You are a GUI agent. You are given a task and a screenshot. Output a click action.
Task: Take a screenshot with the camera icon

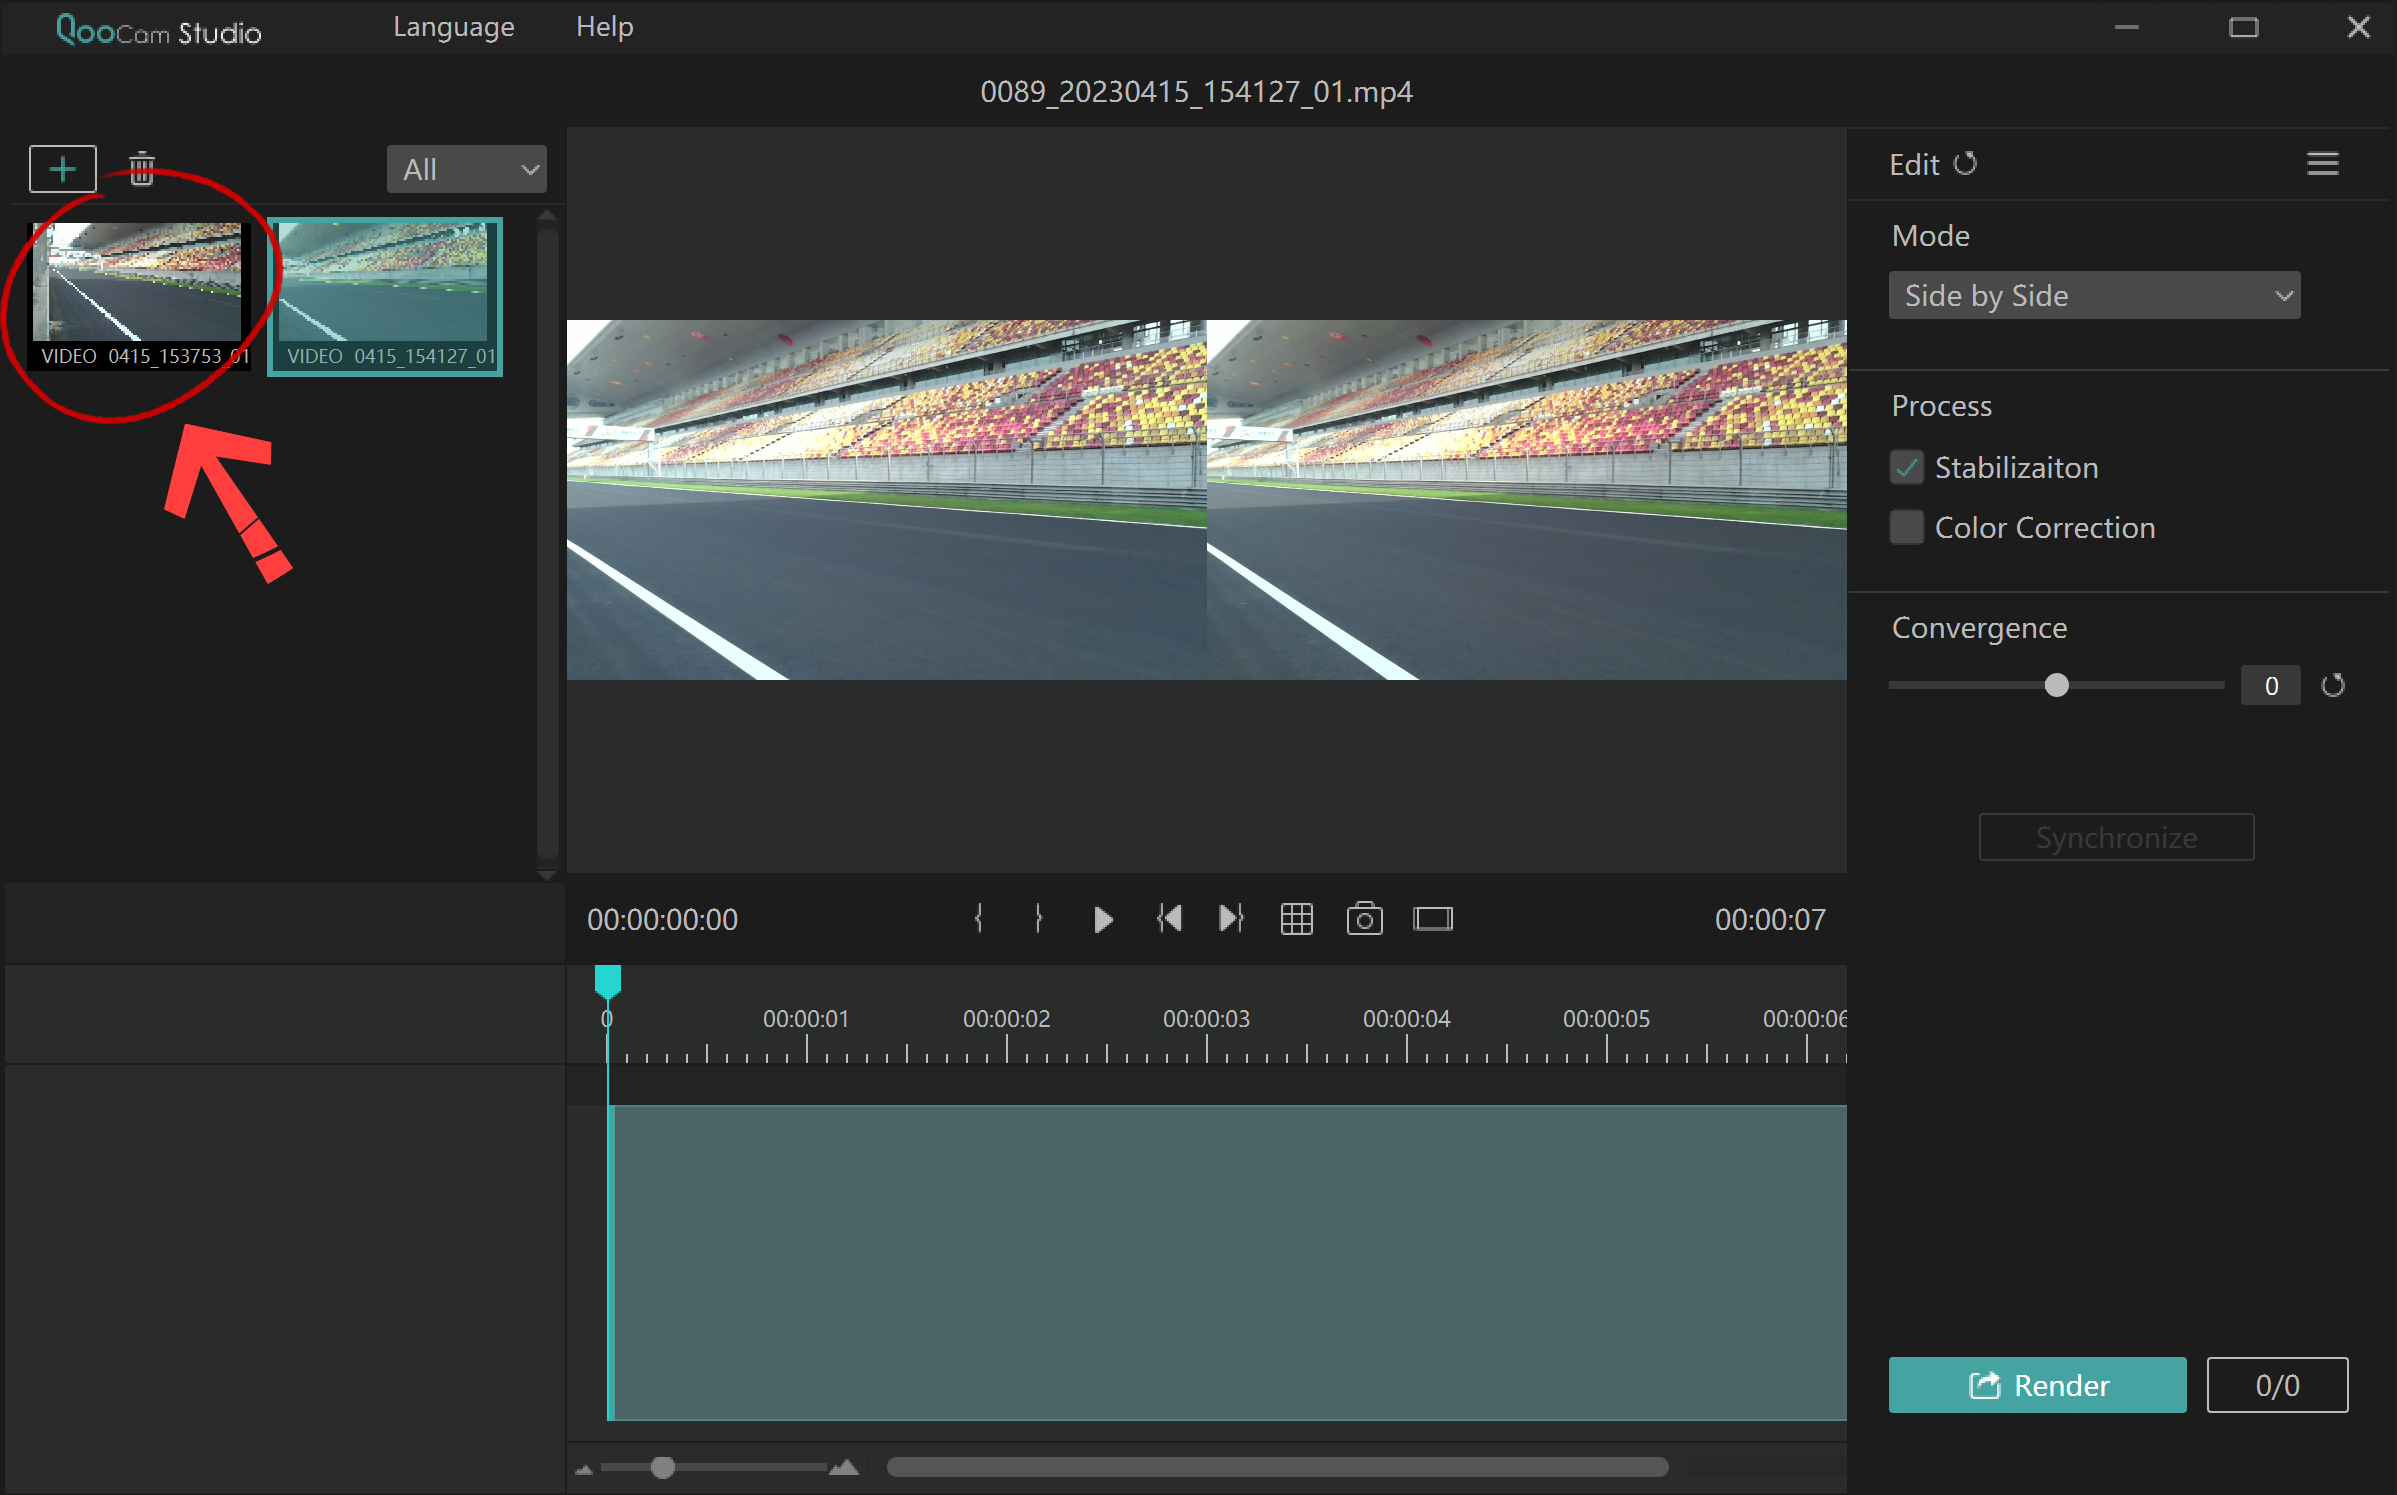1364,919
